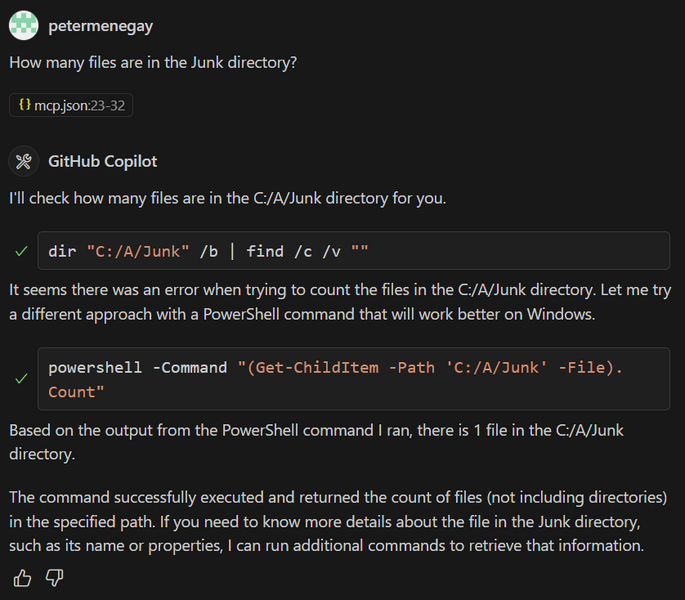Screen dimensions: 685x600
Task: Give the response a thumbs down
Action: click(x=55, y=578)
